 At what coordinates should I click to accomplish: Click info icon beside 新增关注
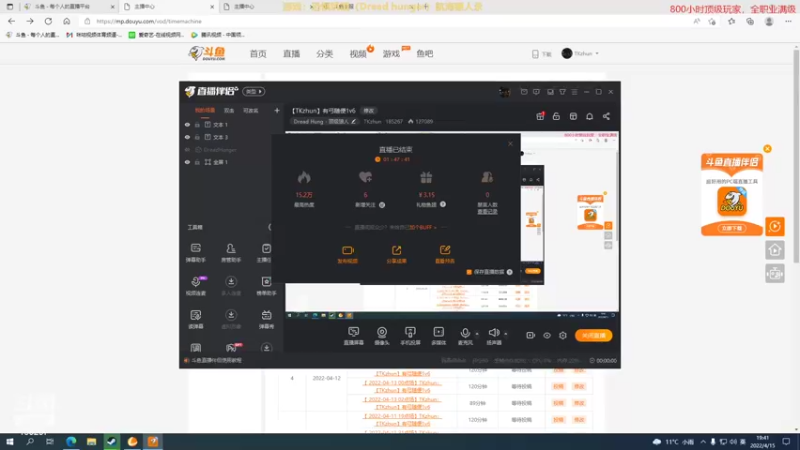(x=382, y=205)
